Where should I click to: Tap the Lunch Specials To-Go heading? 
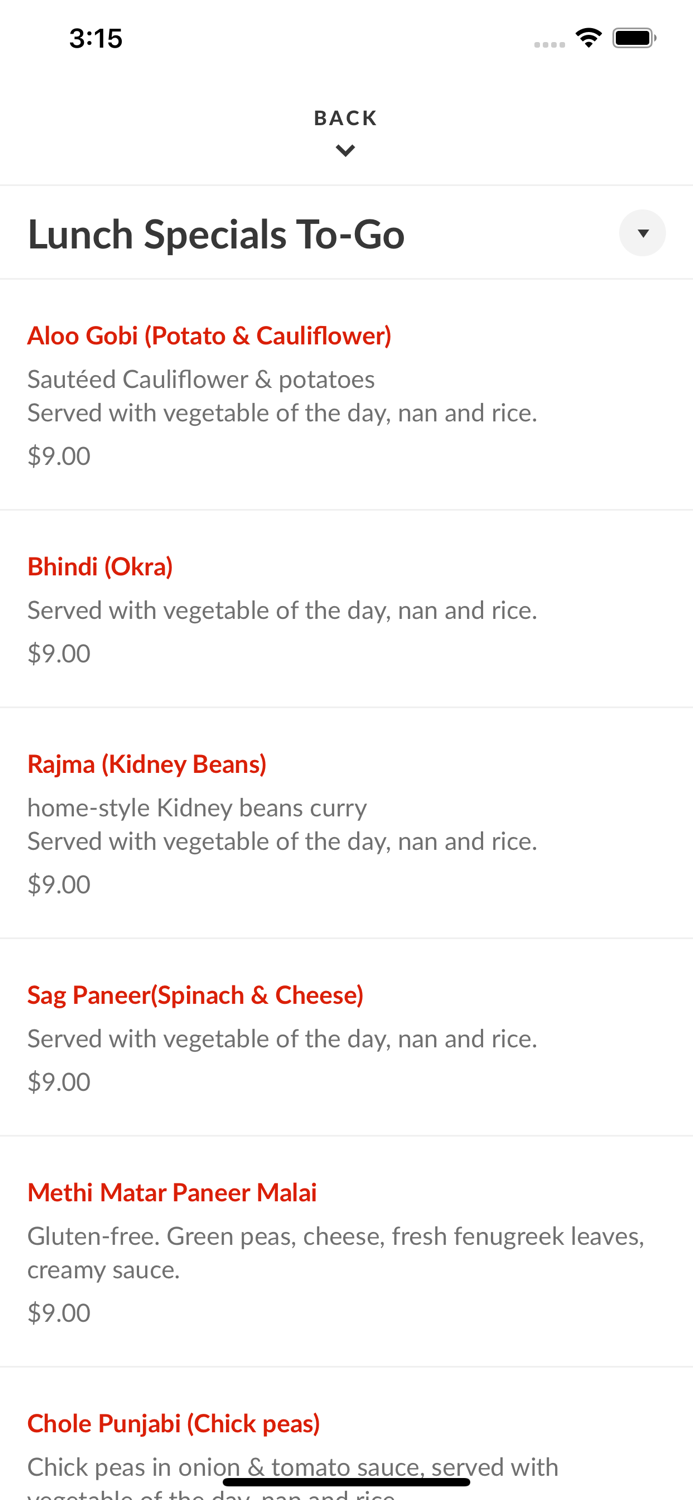216,235
